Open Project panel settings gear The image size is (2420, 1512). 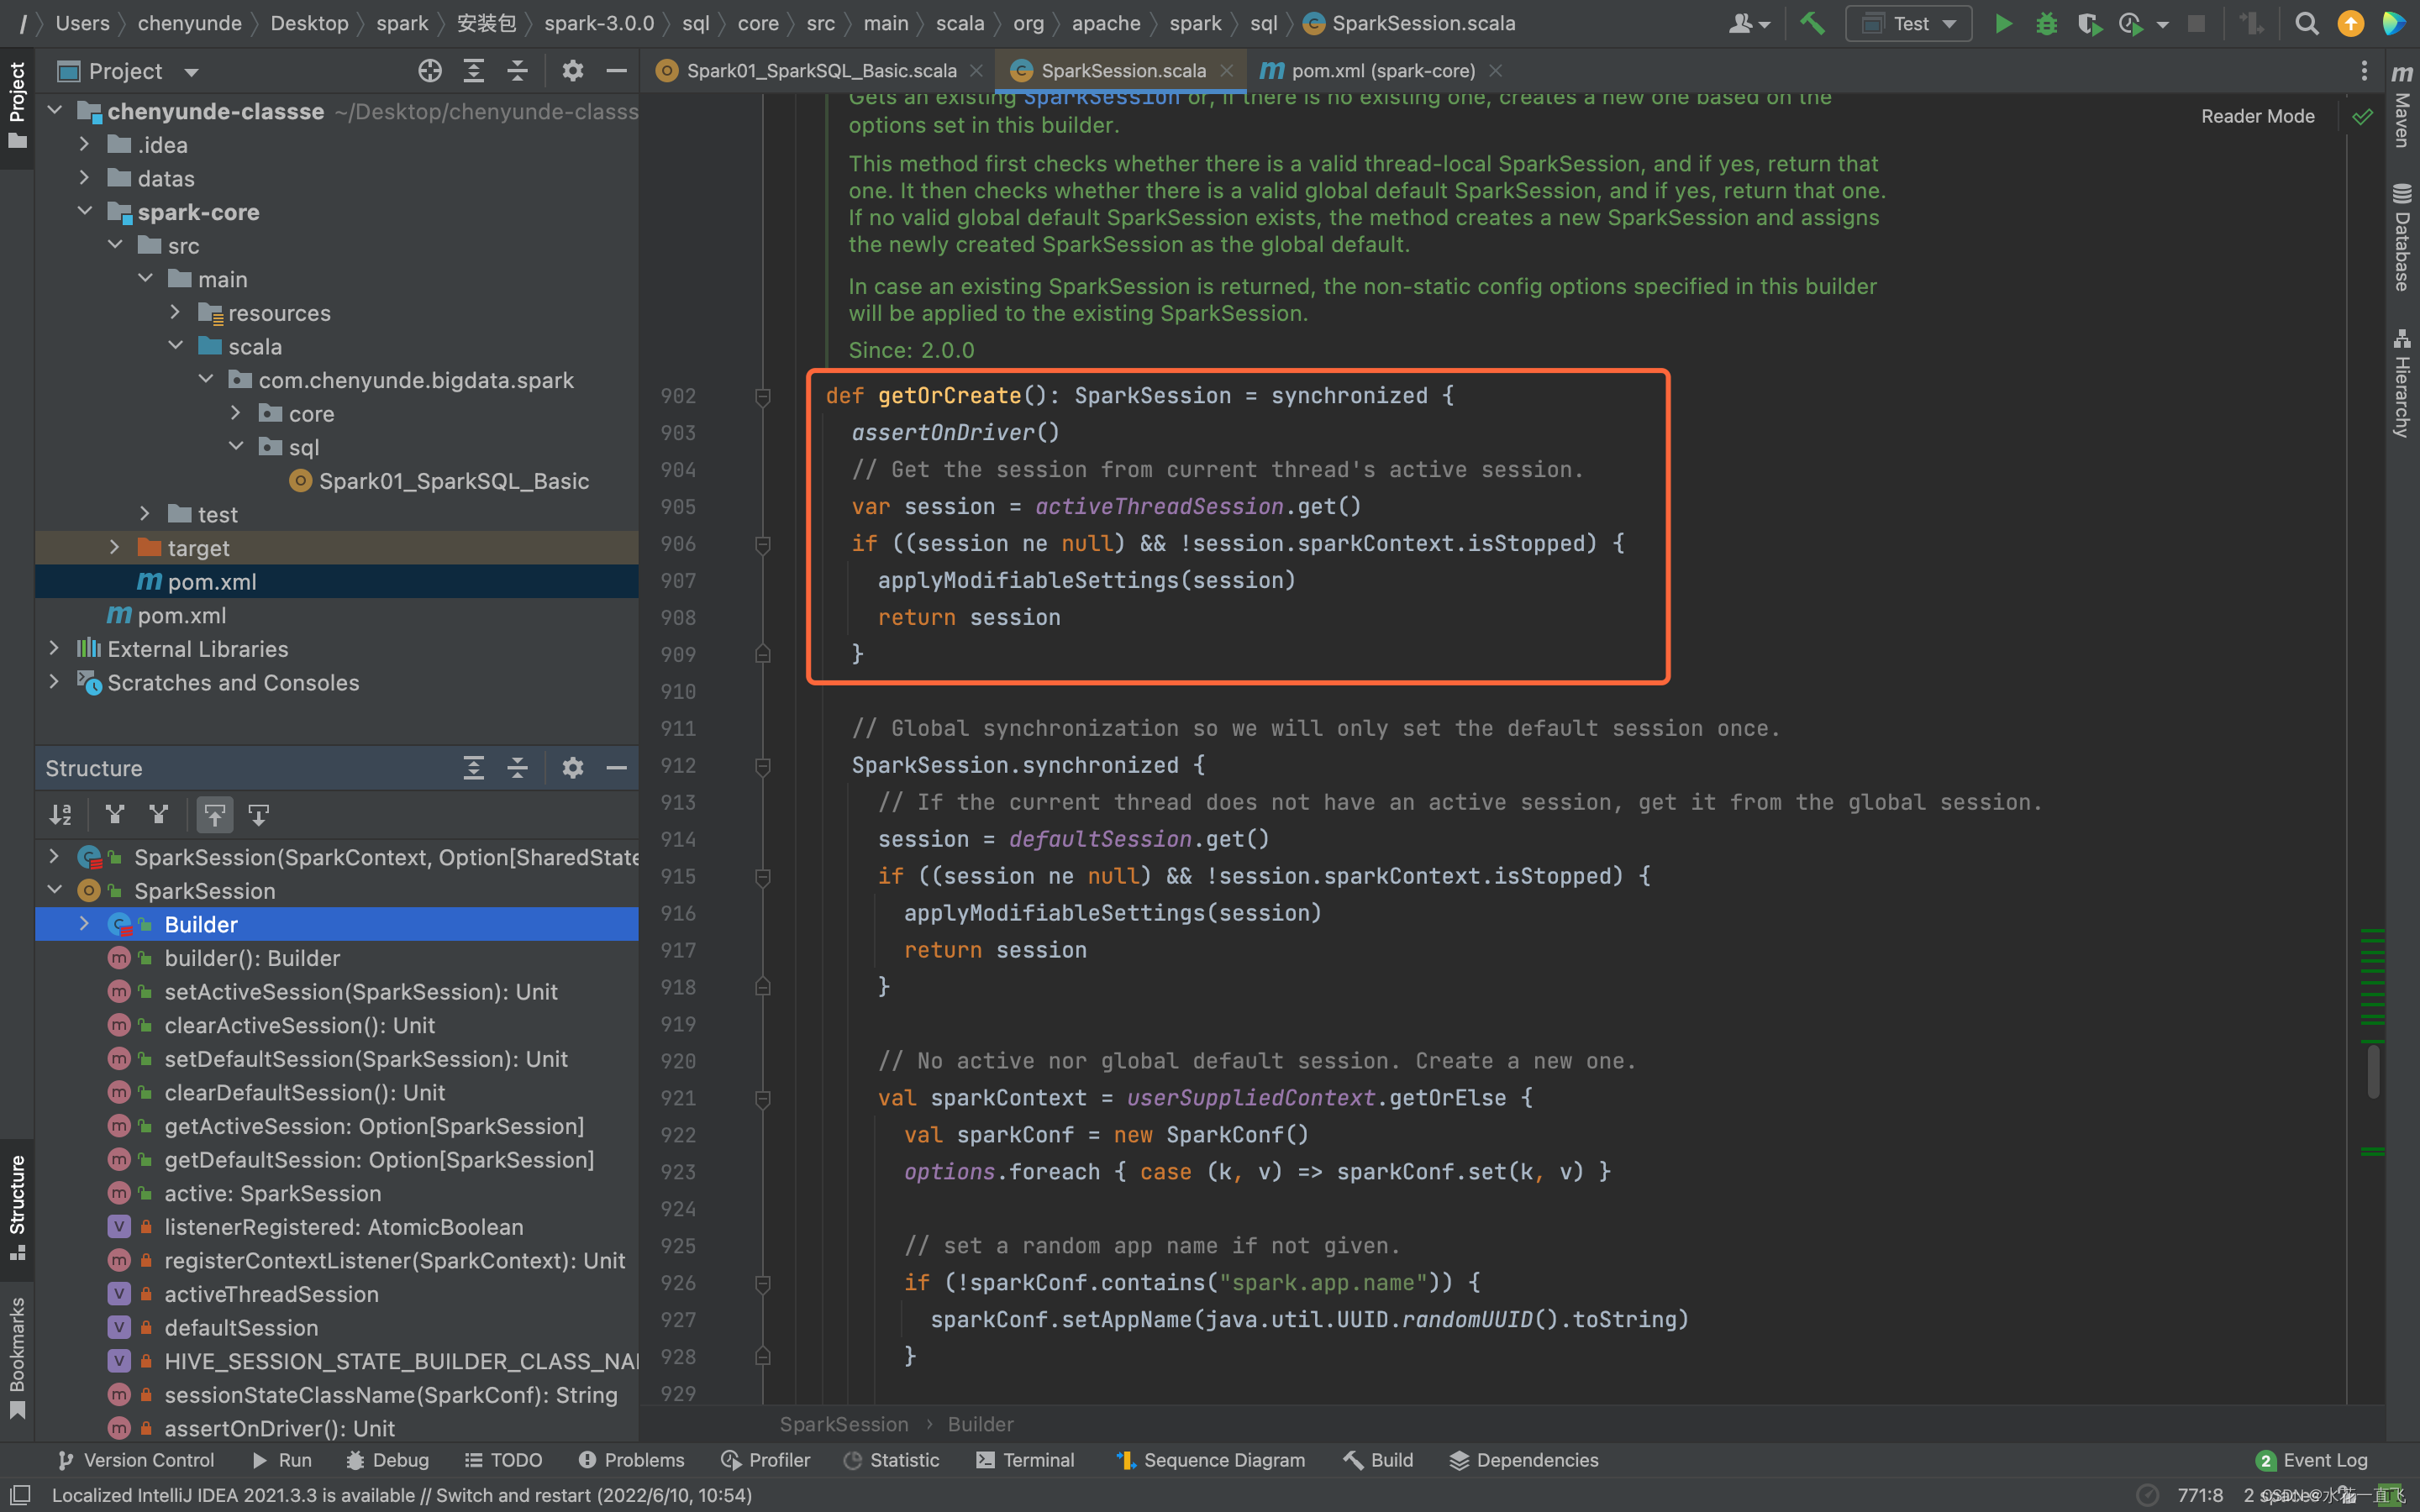(572, 71)
